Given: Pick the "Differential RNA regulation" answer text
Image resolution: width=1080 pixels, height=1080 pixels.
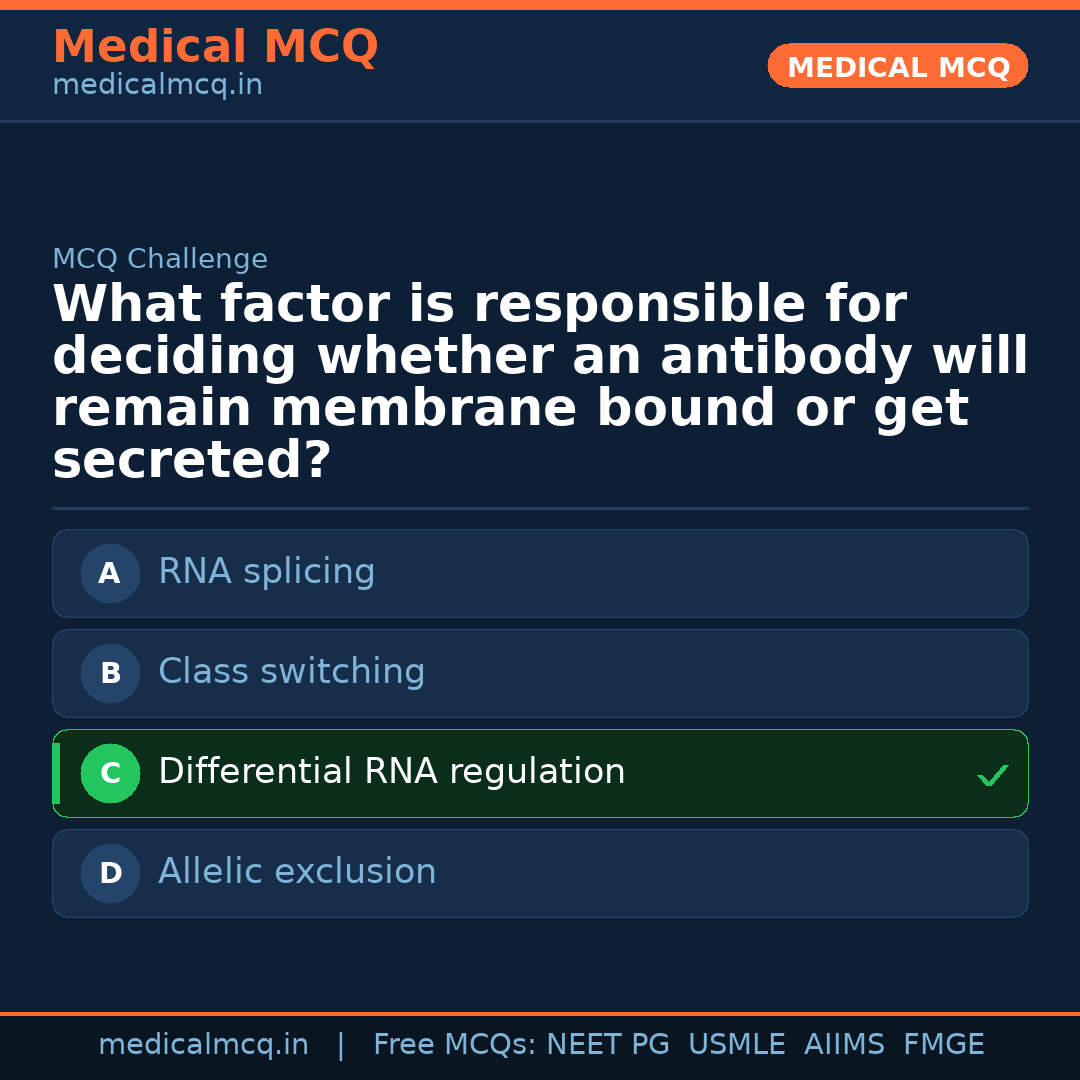Looking at the screenshot, I should pyautogui.click(x=391, y=772).
